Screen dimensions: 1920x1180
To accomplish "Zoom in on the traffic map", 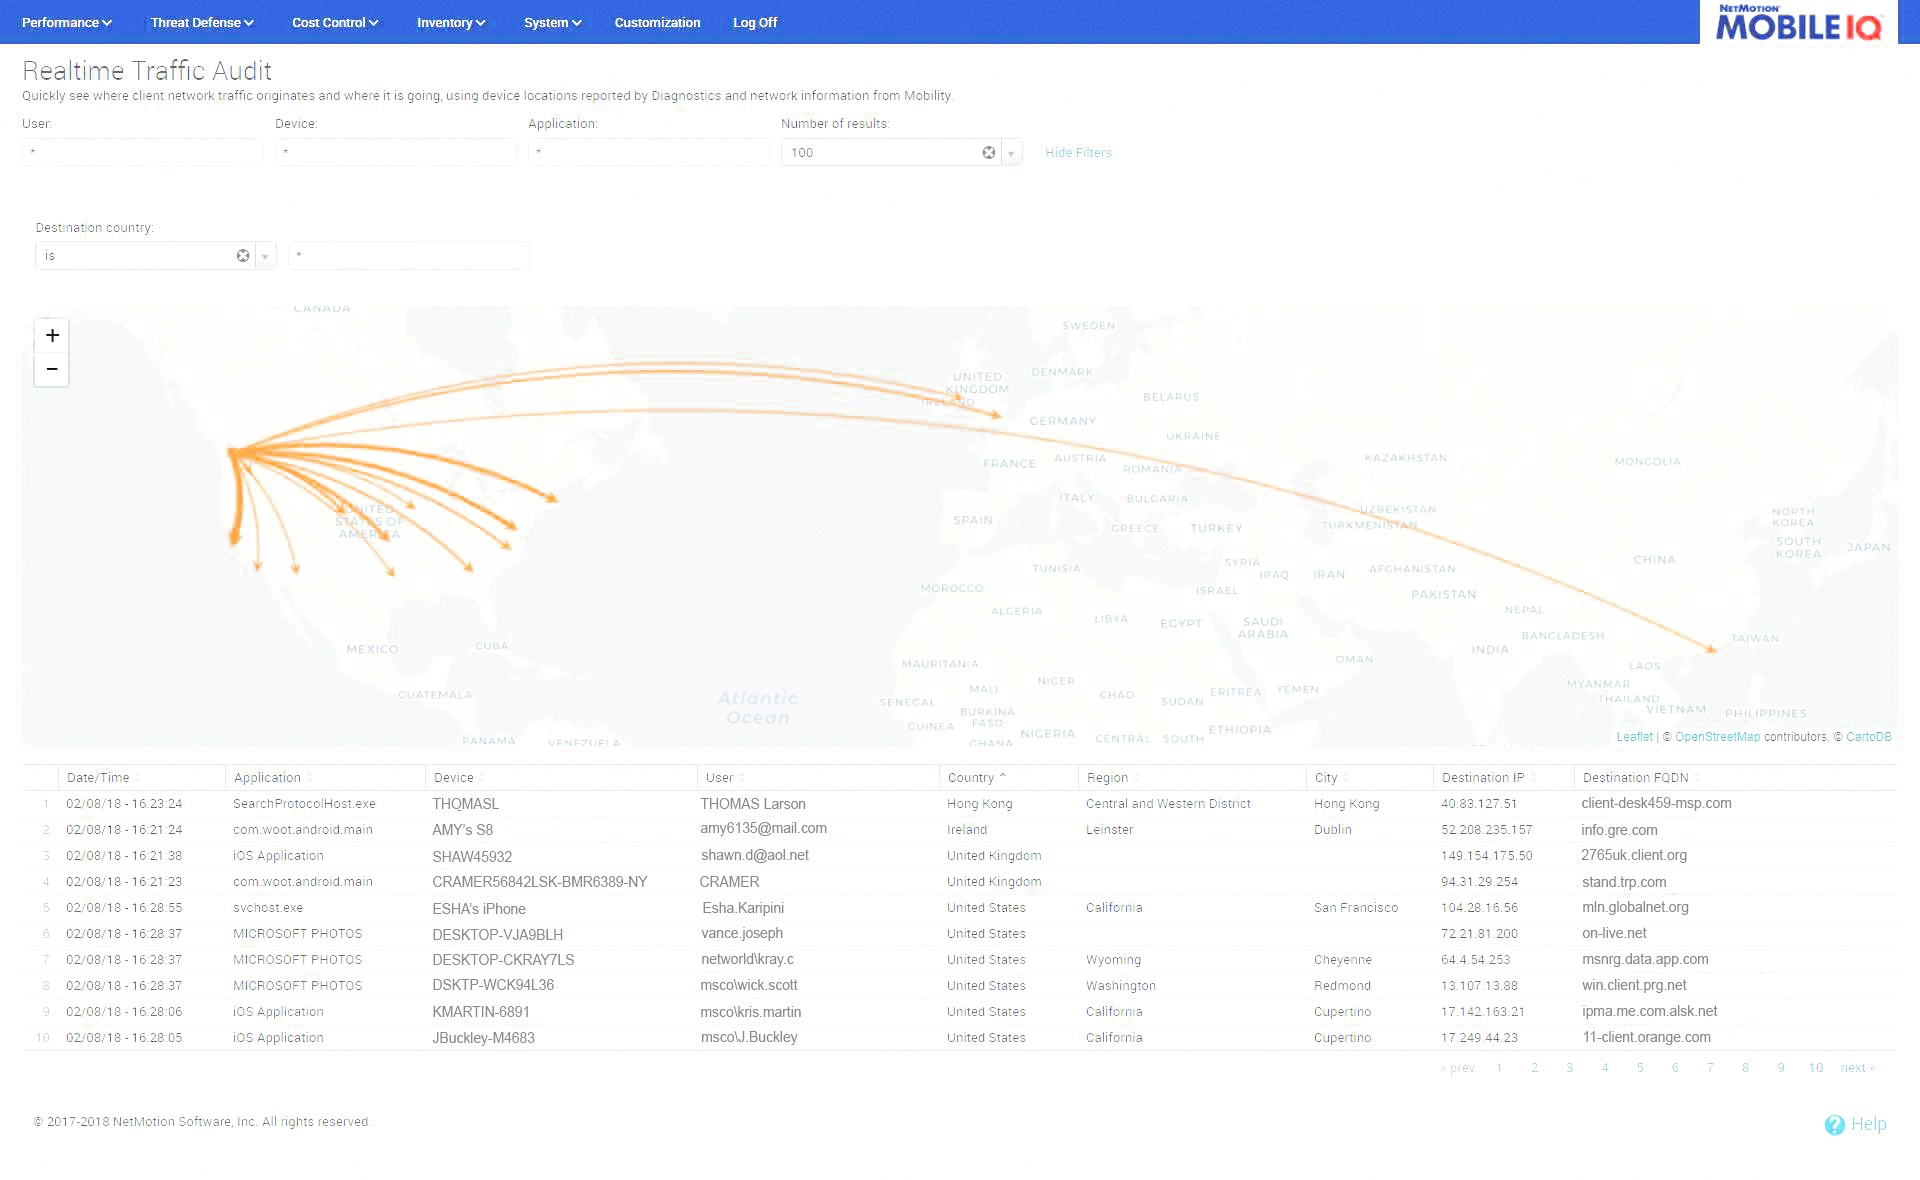I will [51, 335].
